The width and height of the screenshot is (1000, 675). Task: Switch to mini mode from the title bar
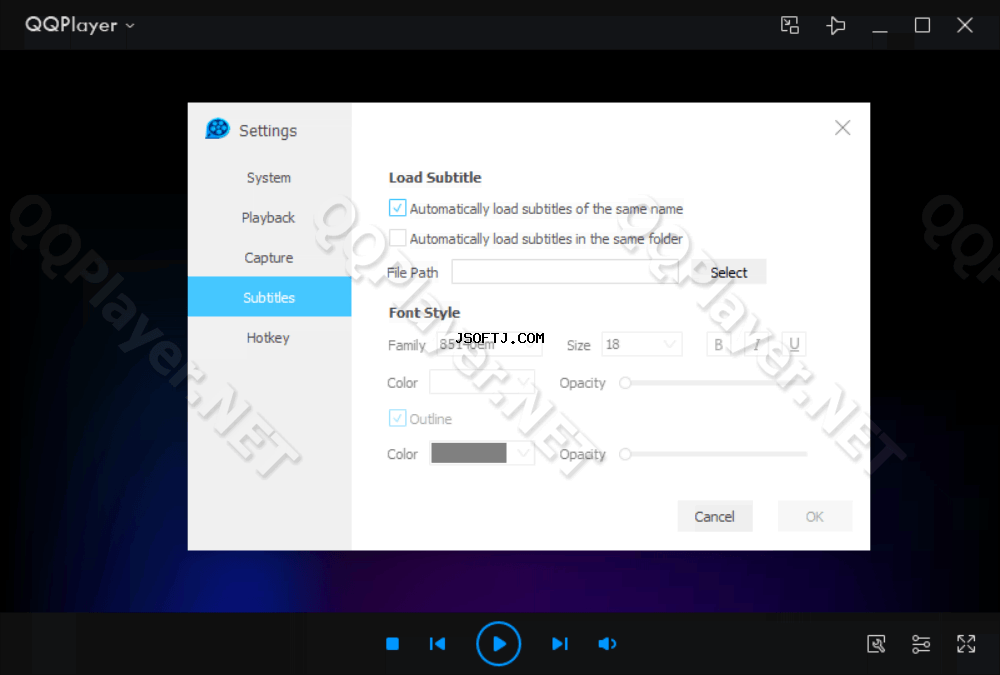click(790, 25)
